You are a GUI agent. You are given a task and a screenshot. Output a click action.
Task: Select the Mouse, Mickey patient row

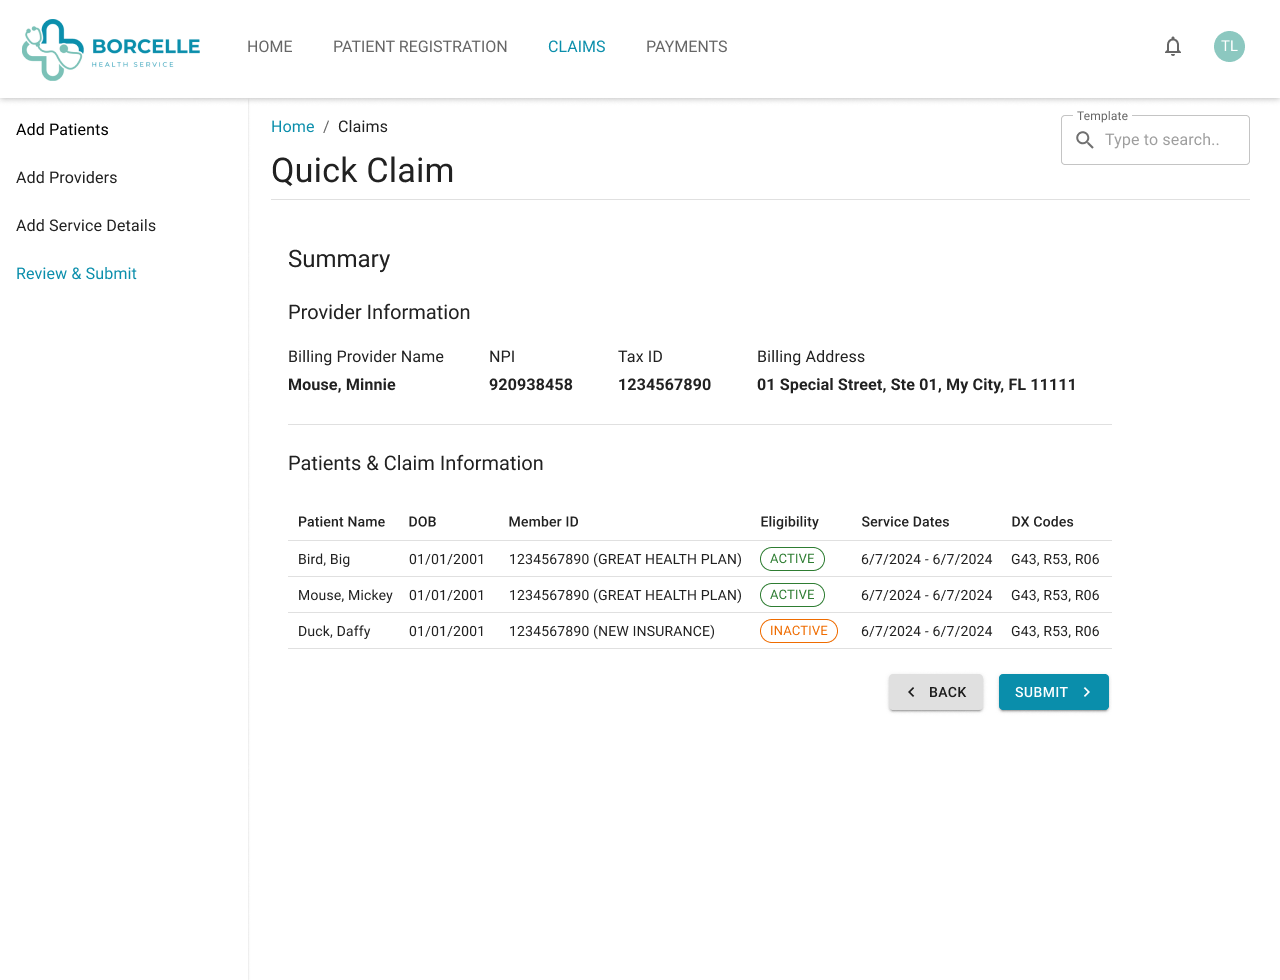click(x=345, y=595)
